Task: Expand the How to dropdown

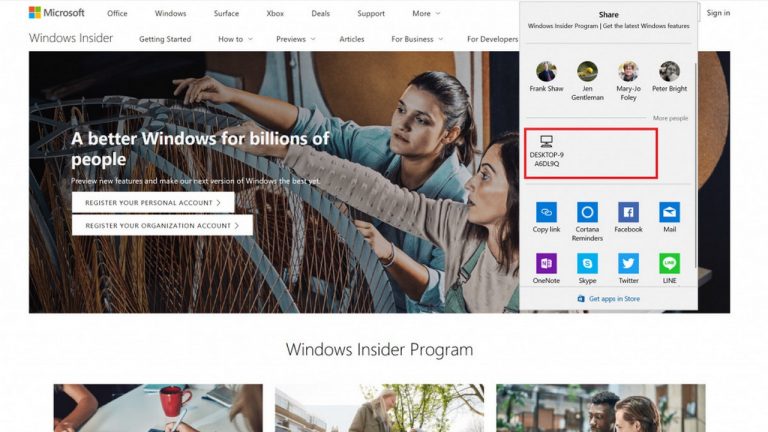Action: click(235, 39)
